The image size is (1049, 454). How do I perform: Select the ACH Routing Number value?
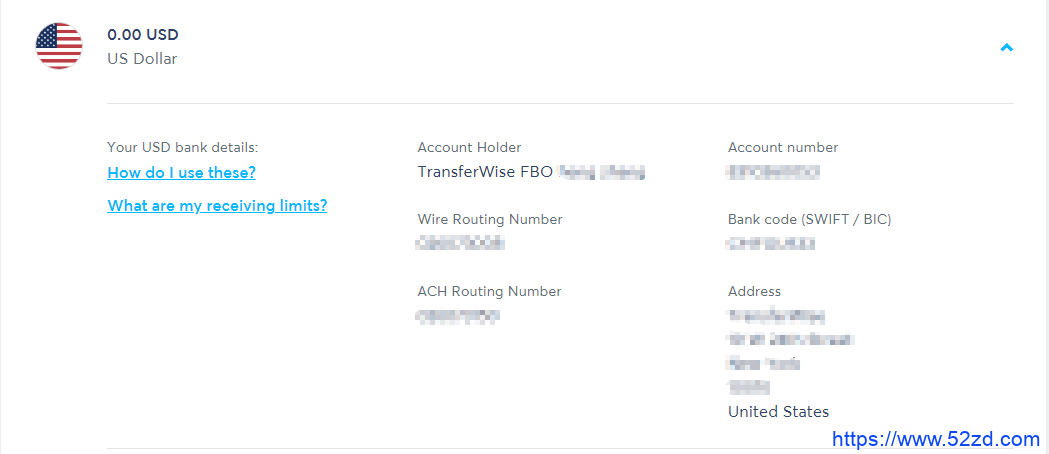pos(458,316)
